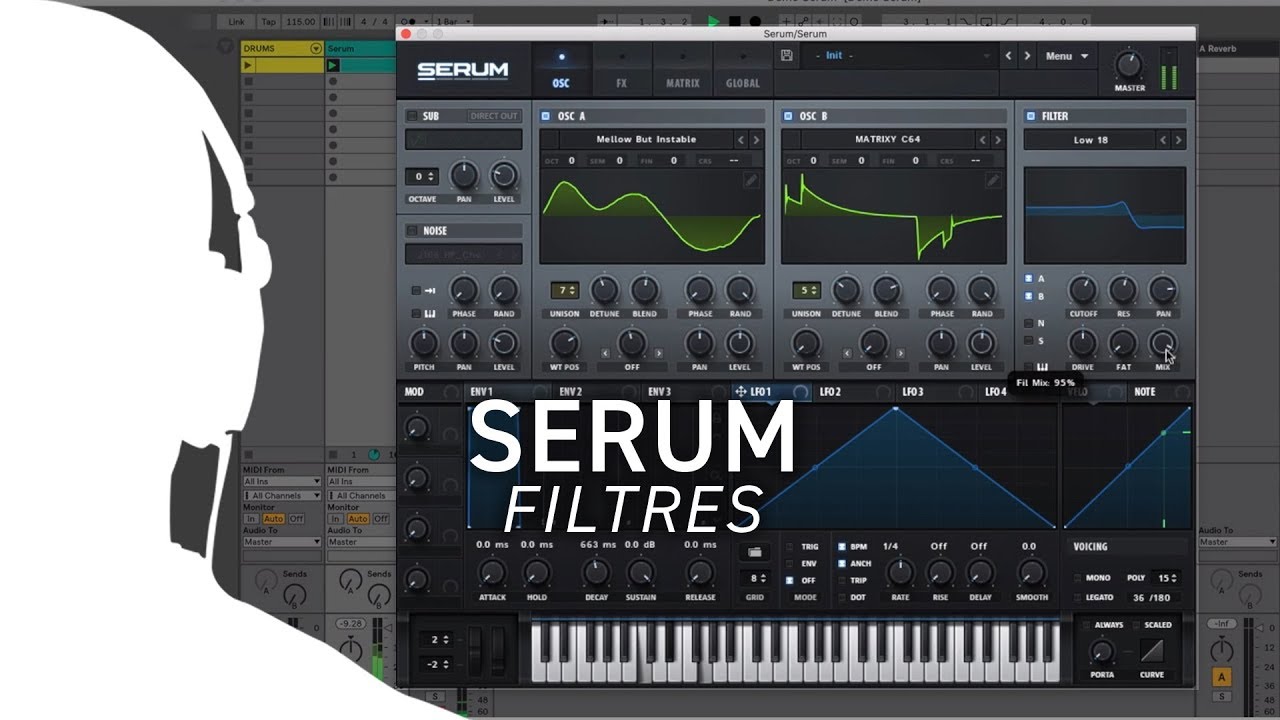Click the SUB DIRECT OUT button
Screen dimensions: 1280x720
[494, 116]
